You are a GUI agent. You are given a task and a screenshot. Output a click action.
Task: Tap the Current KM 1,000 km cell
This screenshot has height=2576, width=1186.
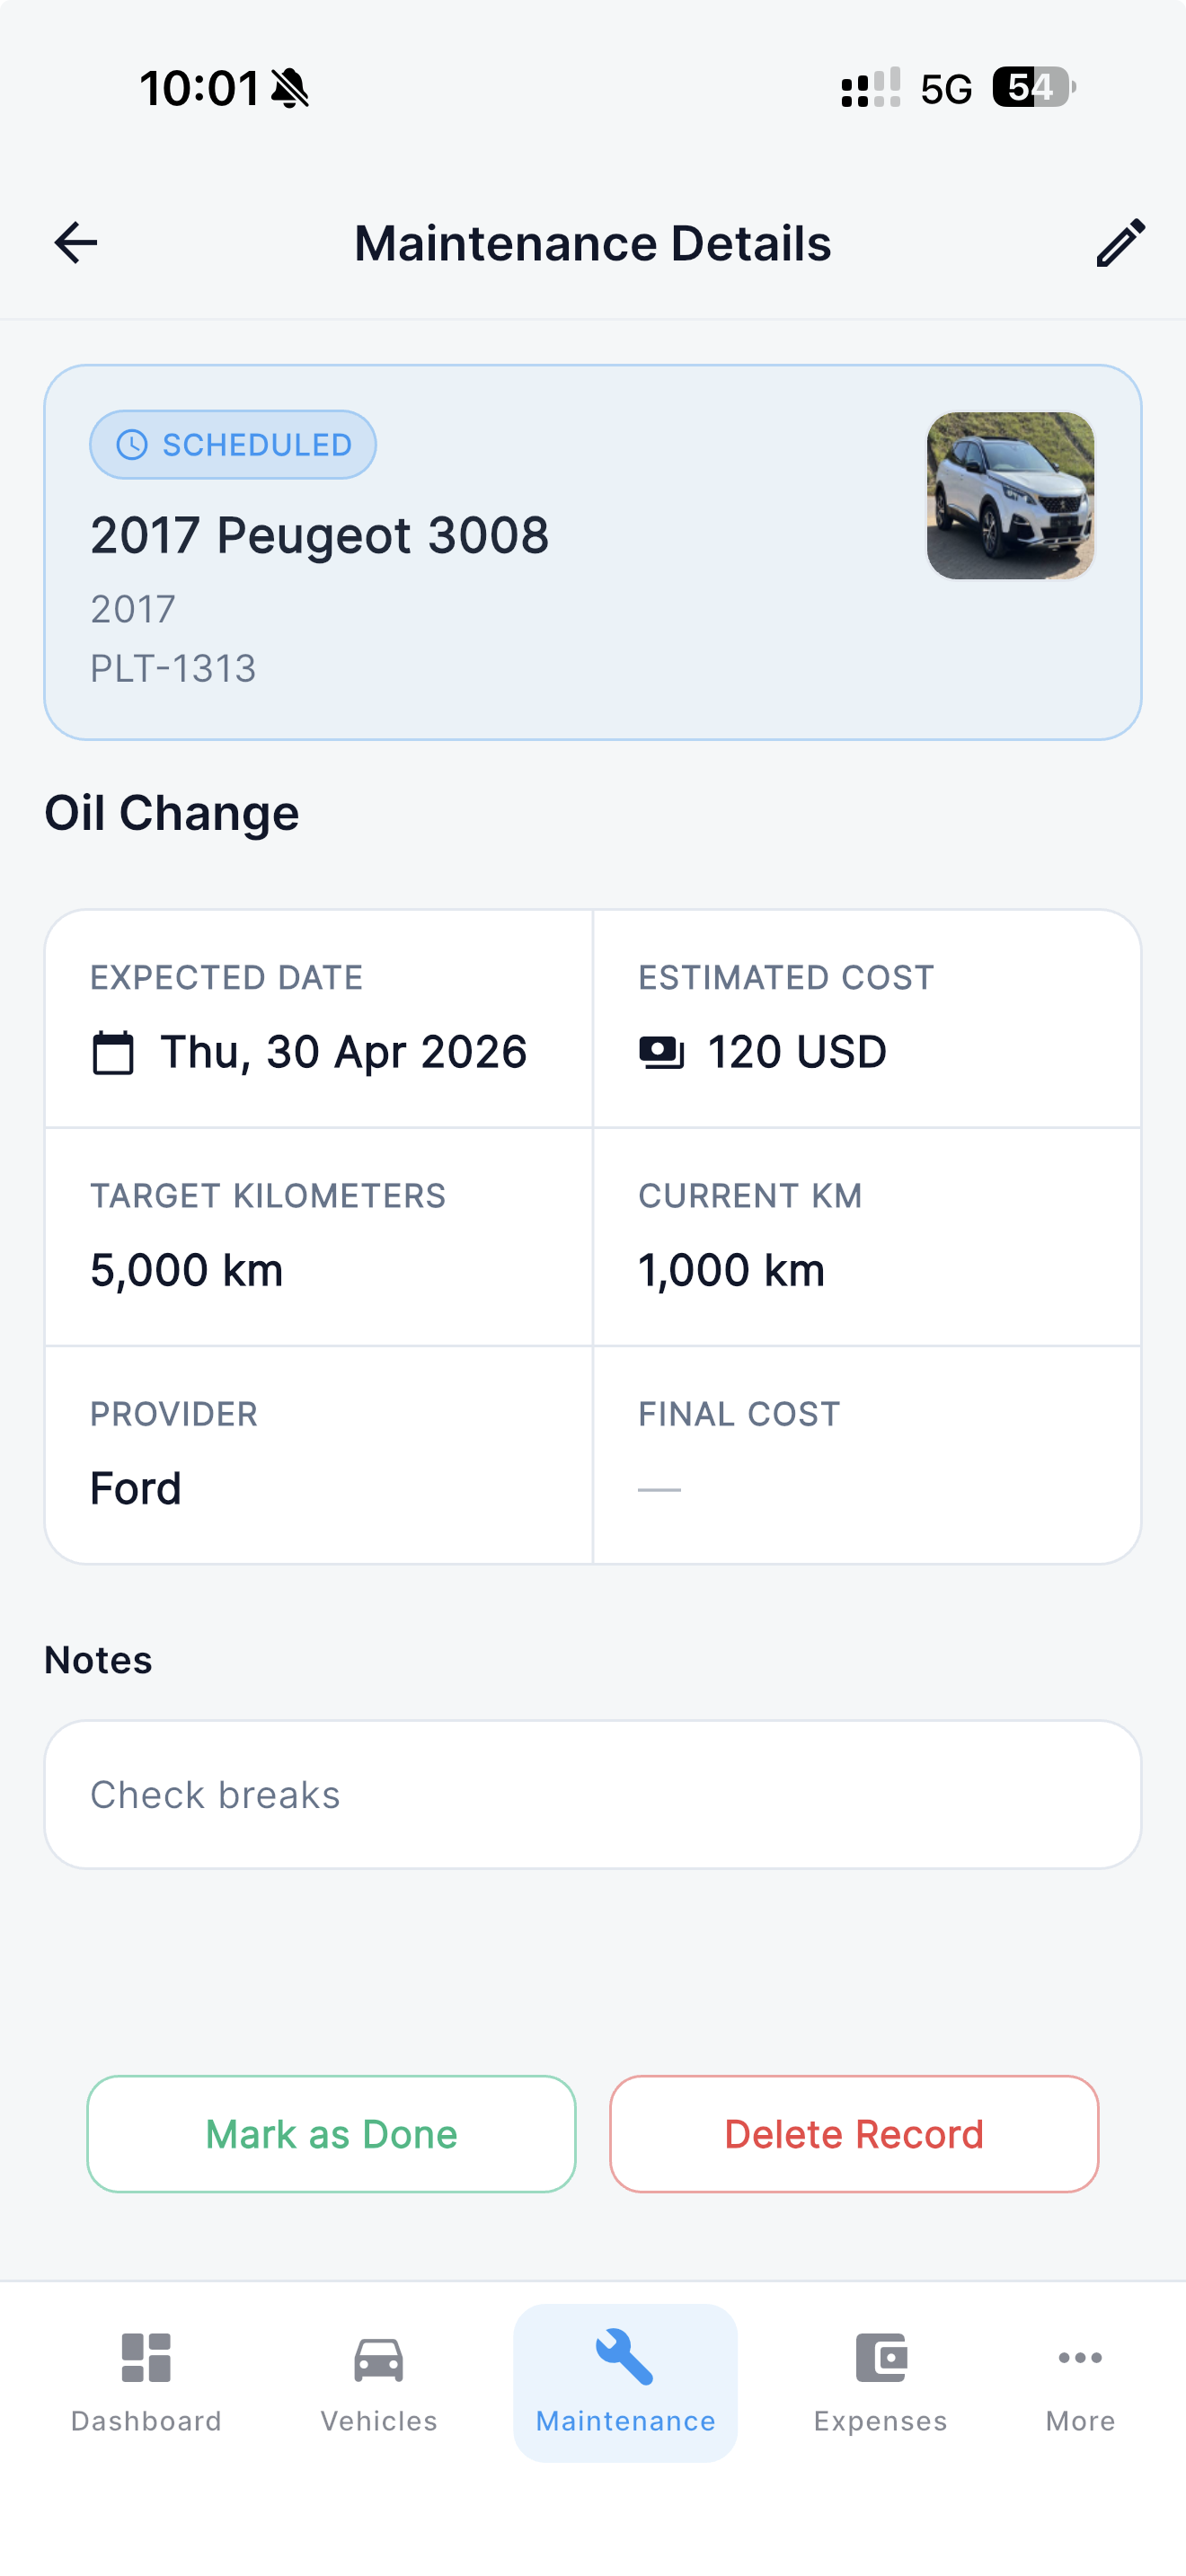pos(866,1238)
